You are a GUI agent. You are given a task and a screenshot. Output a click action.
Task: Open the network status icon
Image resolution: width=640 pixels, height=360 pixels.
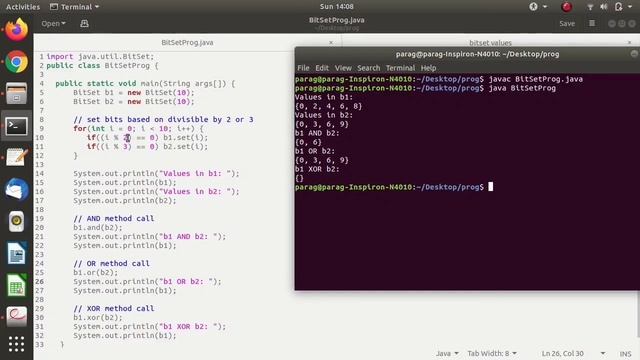(590, 7)
